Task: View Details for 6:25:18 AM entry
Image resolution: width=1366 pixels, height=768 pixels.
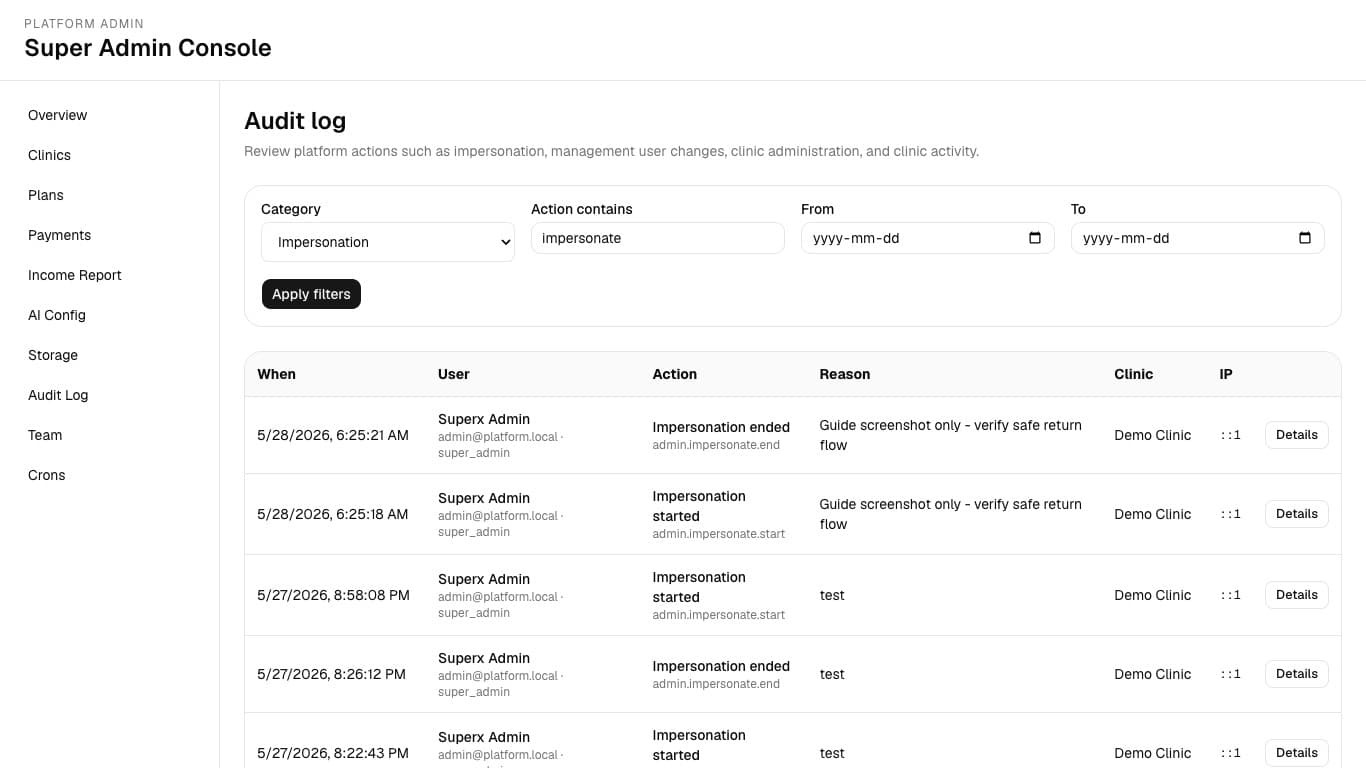Action: point(1297,514)
